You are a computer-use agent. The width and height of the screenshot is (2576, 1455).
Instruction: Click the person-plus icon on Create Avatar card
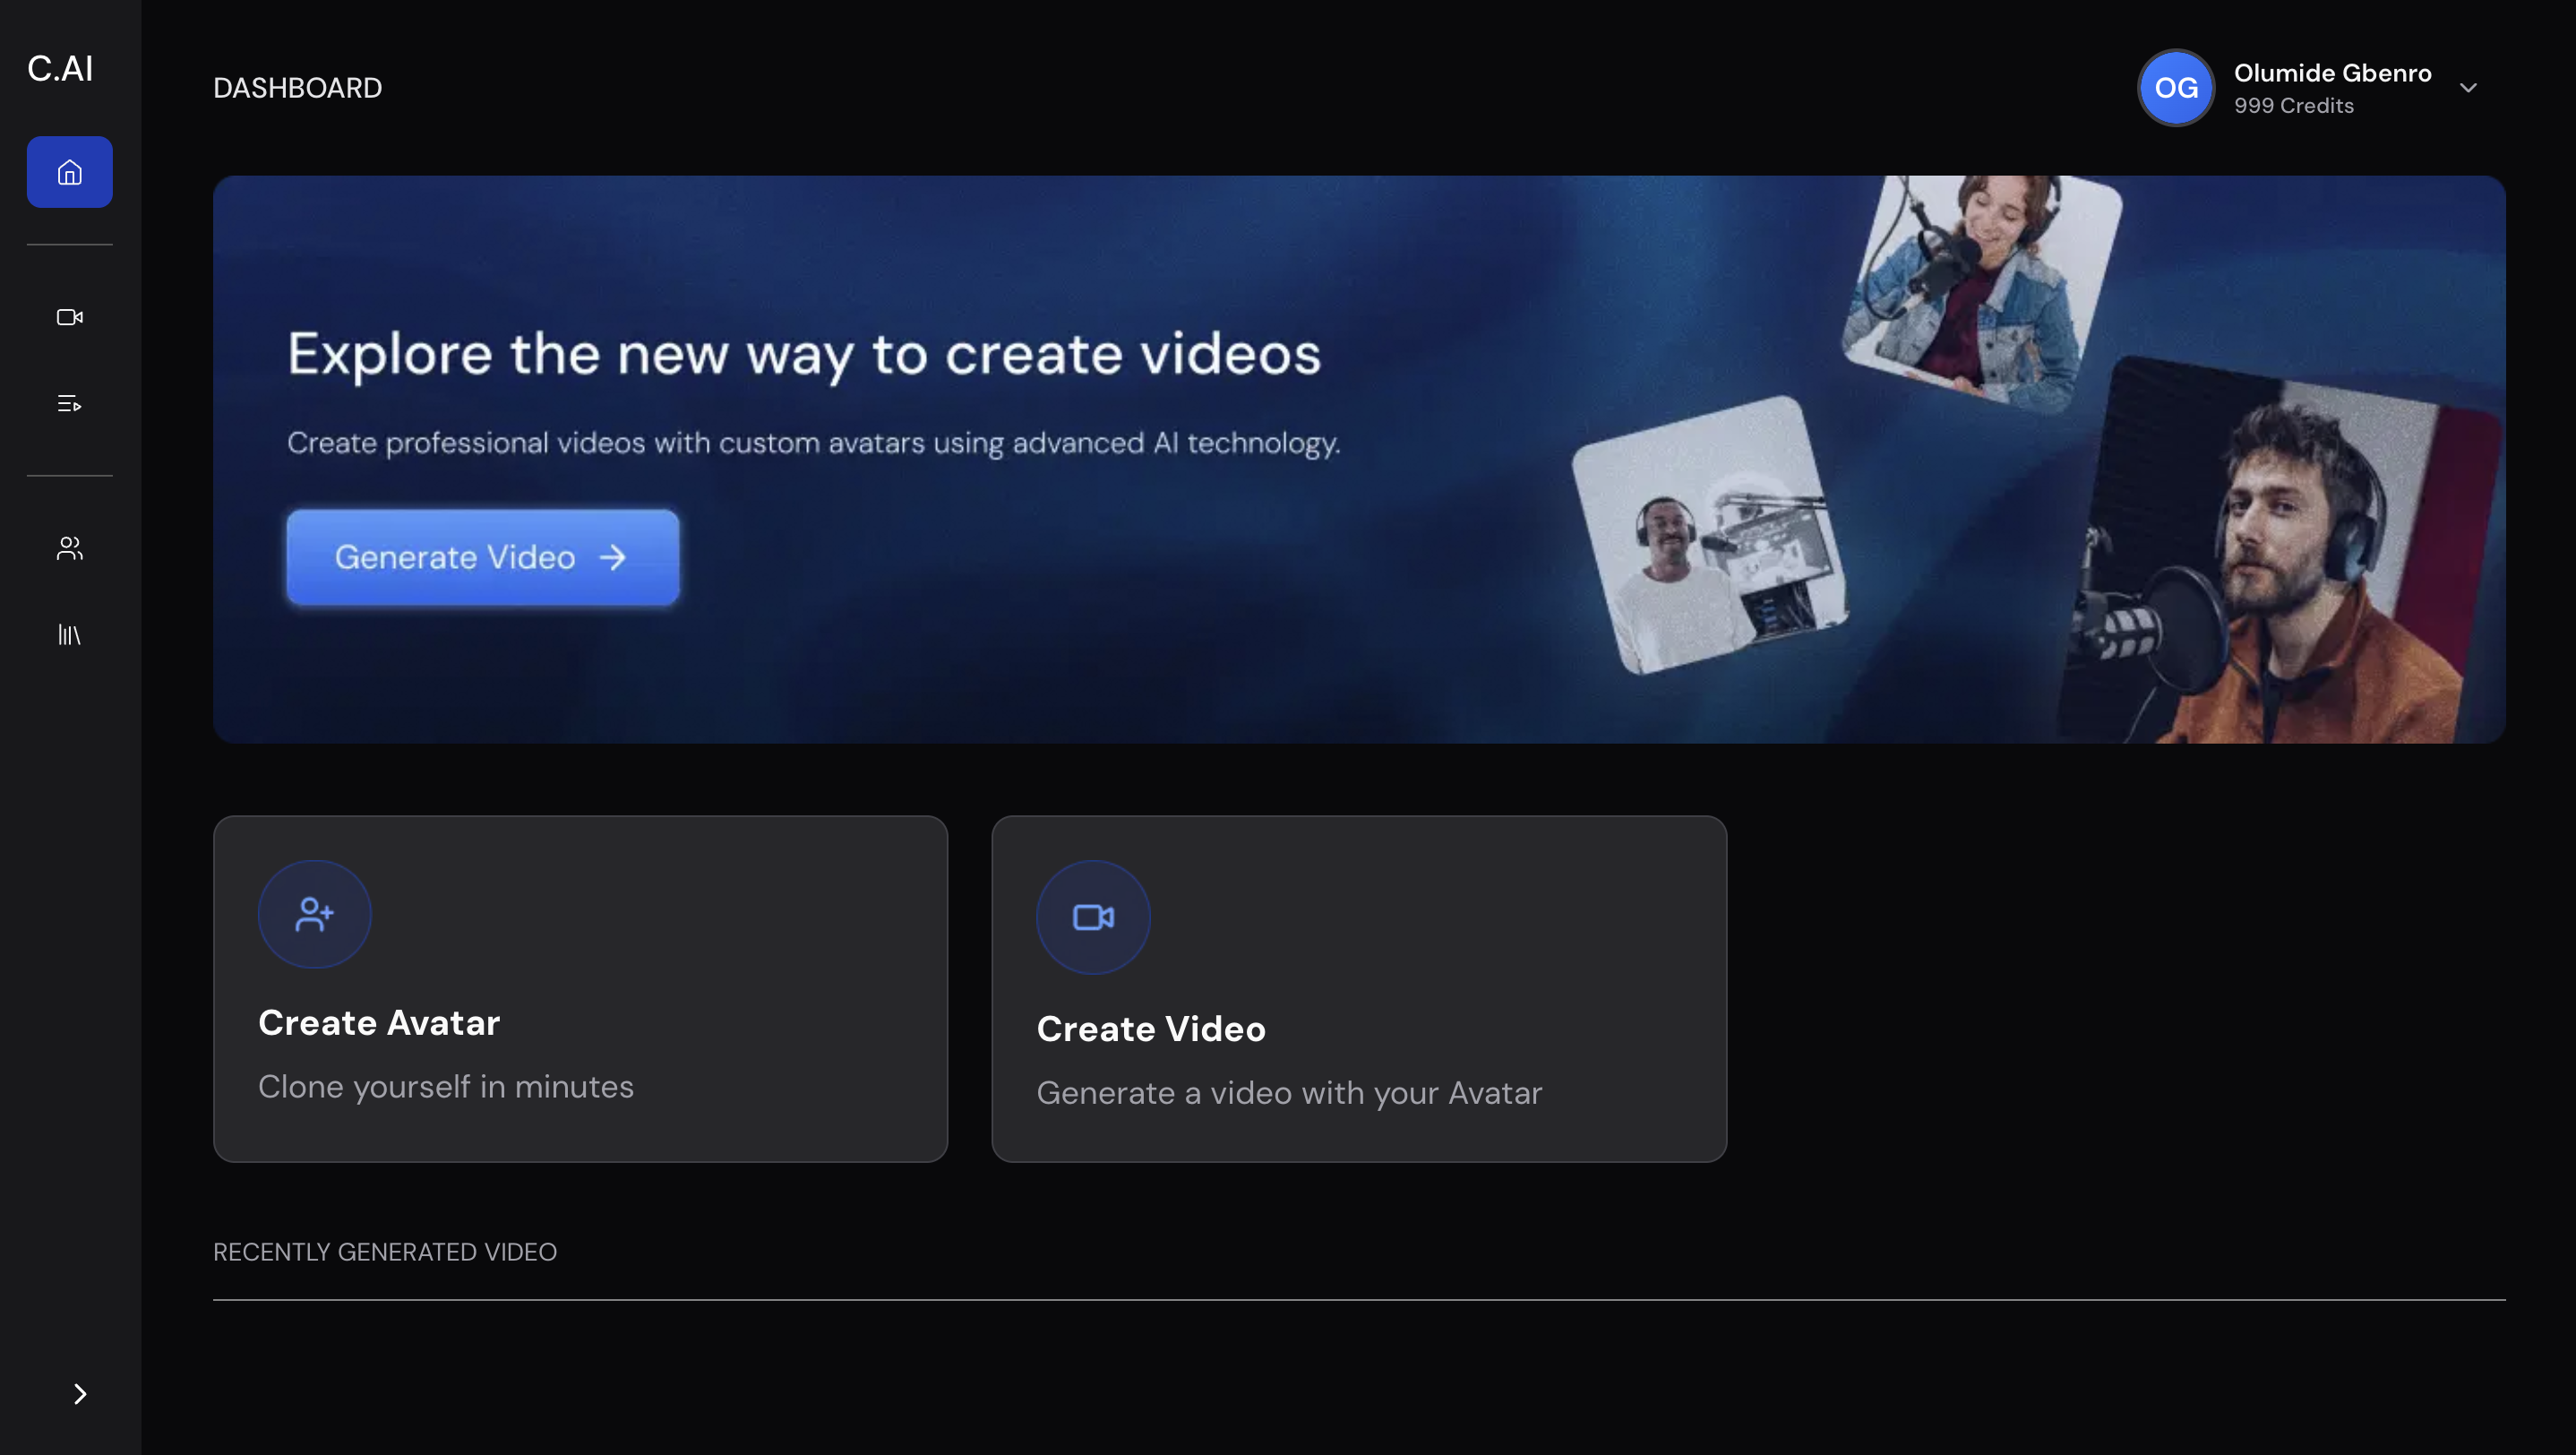pos(314,913)
